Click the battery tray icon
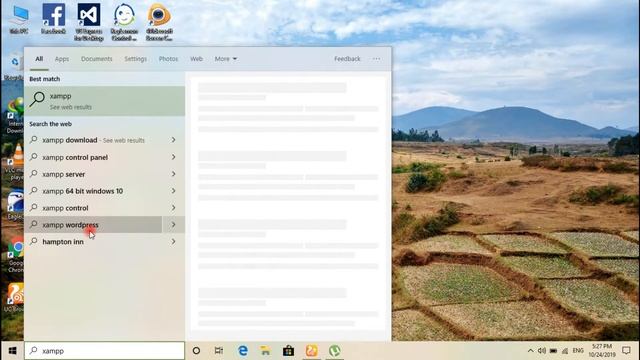This screenshot has height=360, width=640. [553, 351]
